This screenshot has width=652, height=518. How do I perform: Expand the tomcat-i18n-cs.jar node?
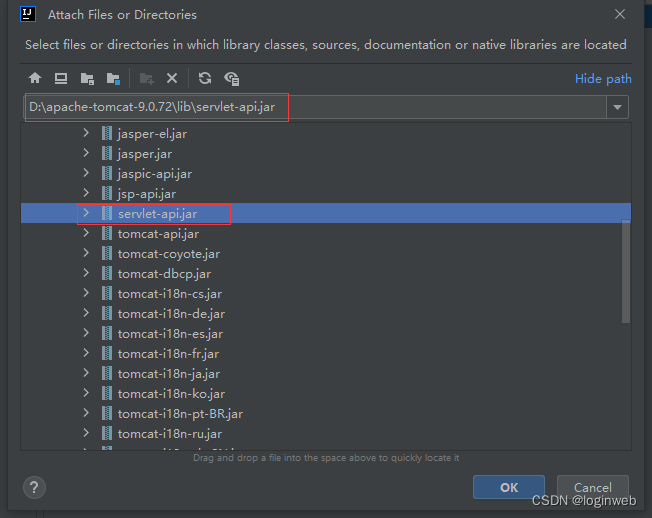point(86,293)
